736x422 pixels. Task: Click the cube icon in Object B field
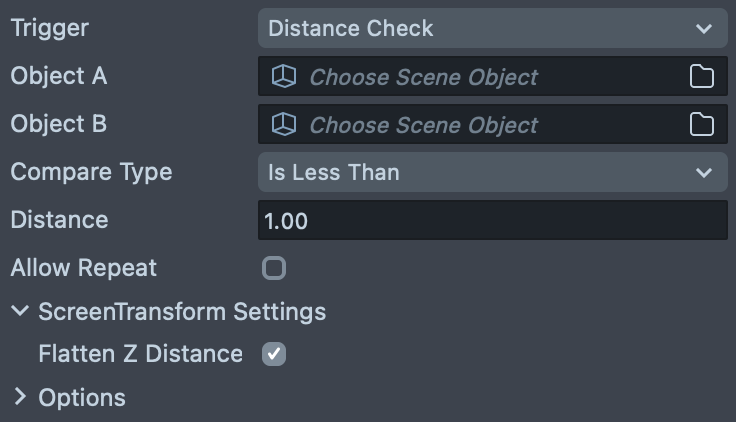point(285,125)
